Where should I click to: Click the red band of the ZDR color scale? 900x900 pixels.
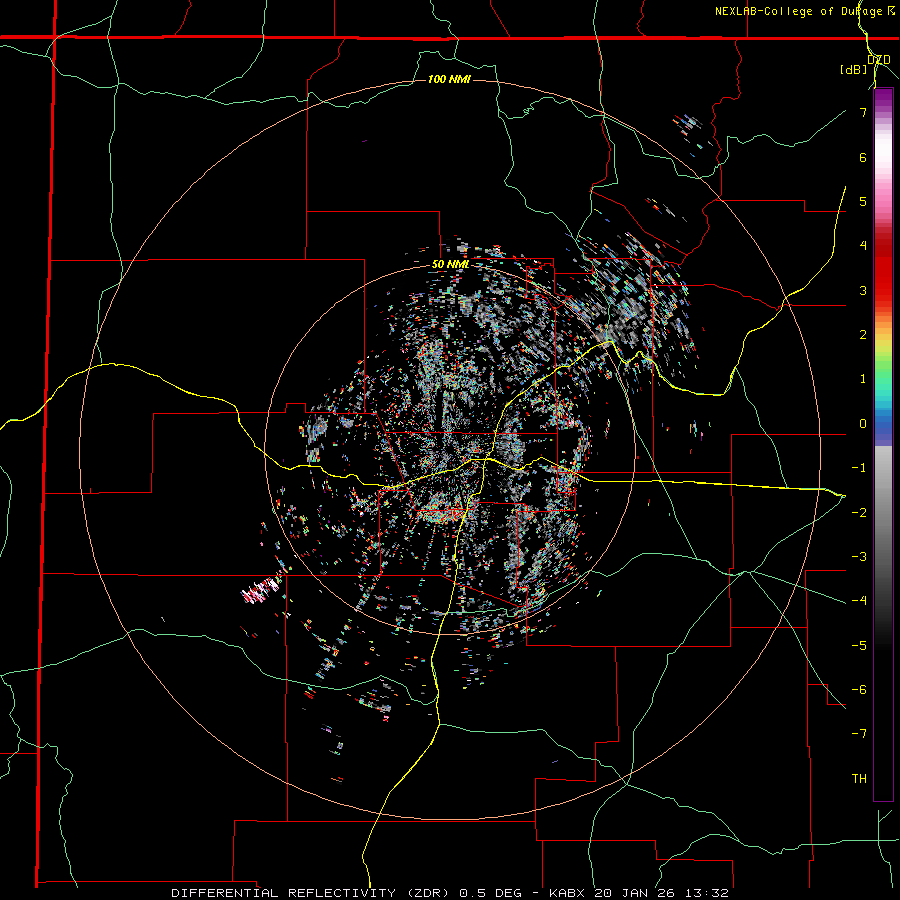click(883, 270)
